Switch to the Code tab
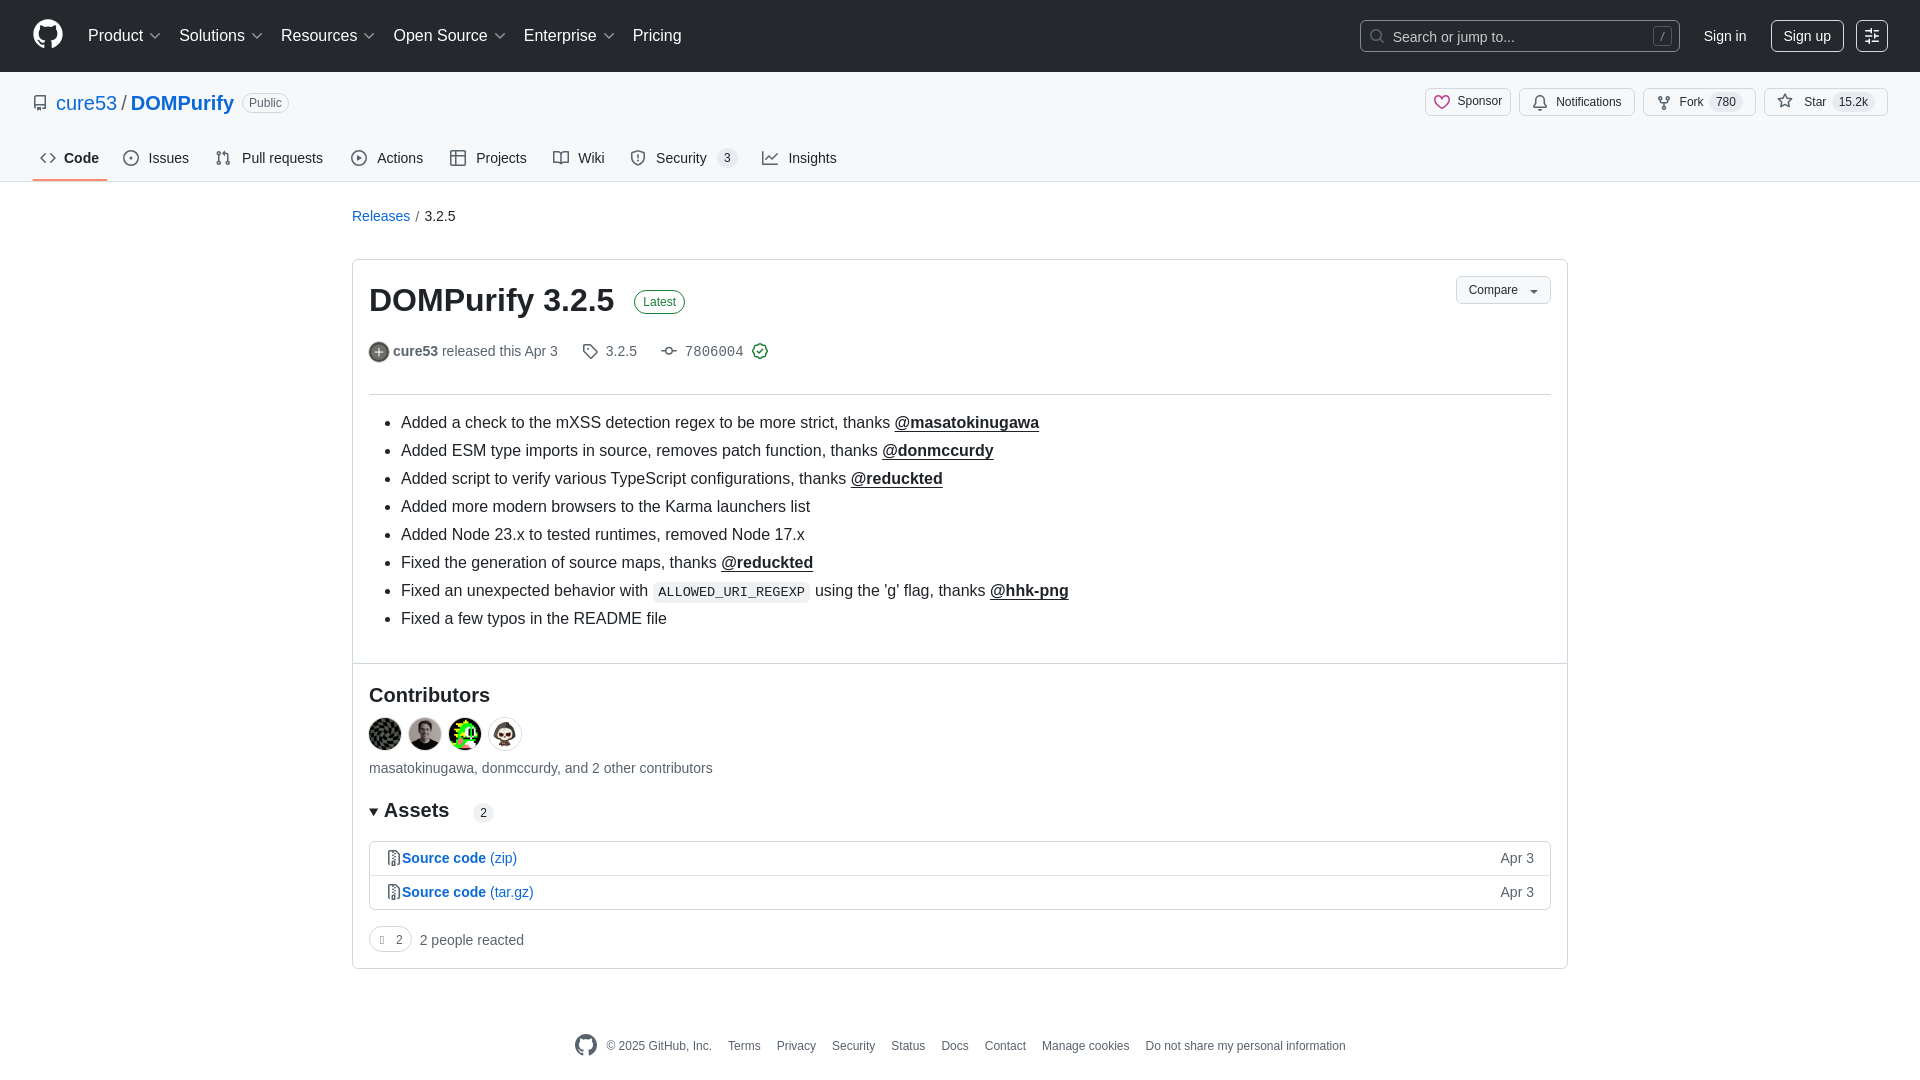The image size is (1920, 1080). (70, 158)
